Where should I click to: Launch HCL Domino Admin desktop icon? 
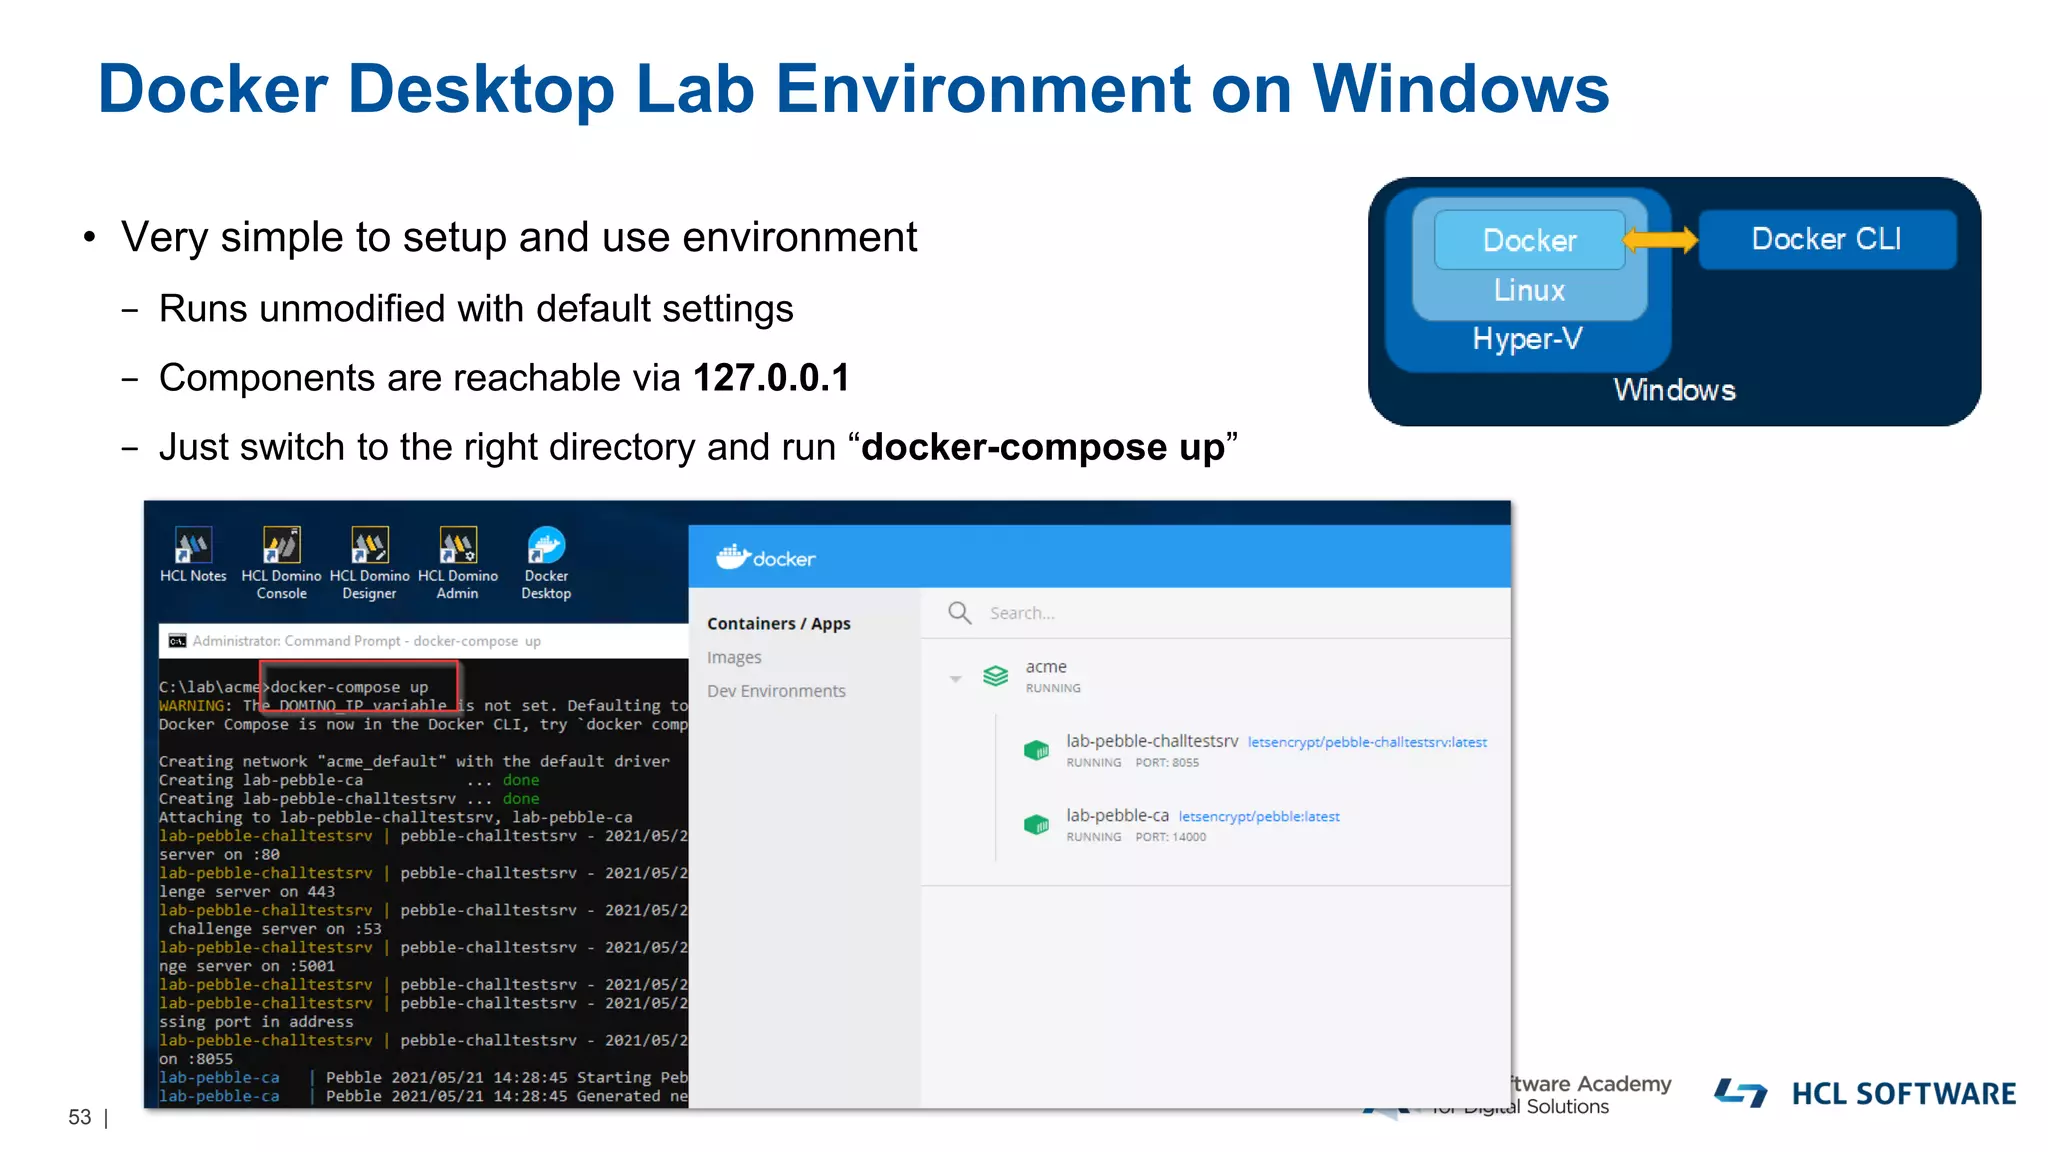(457, 563)
